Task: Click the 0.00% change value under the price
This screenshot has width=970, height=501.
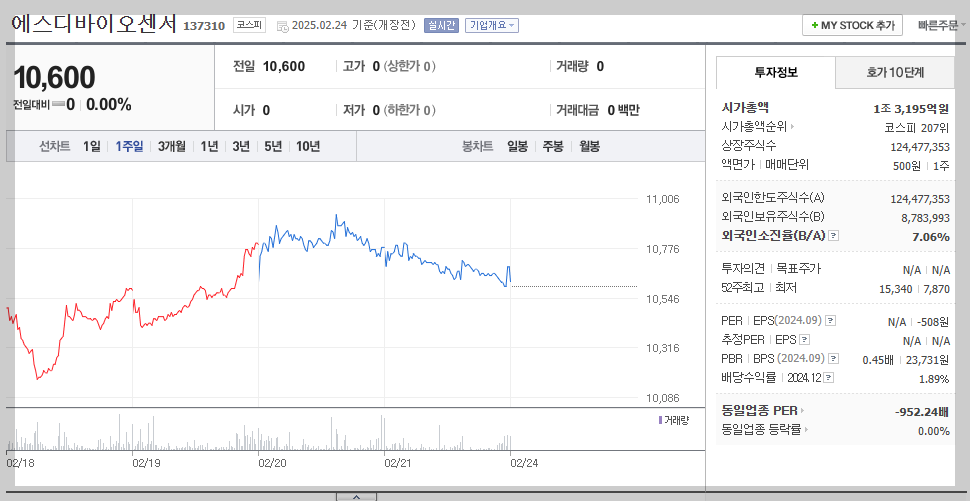Action: [x=109, y=105]
